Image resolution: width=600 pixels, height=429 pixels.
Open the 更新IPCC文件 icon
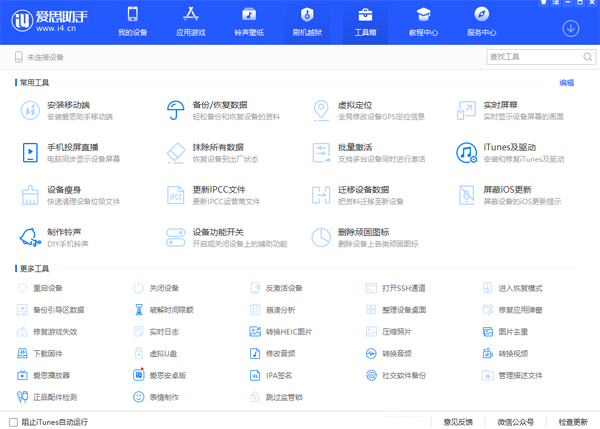coord(176,194)
